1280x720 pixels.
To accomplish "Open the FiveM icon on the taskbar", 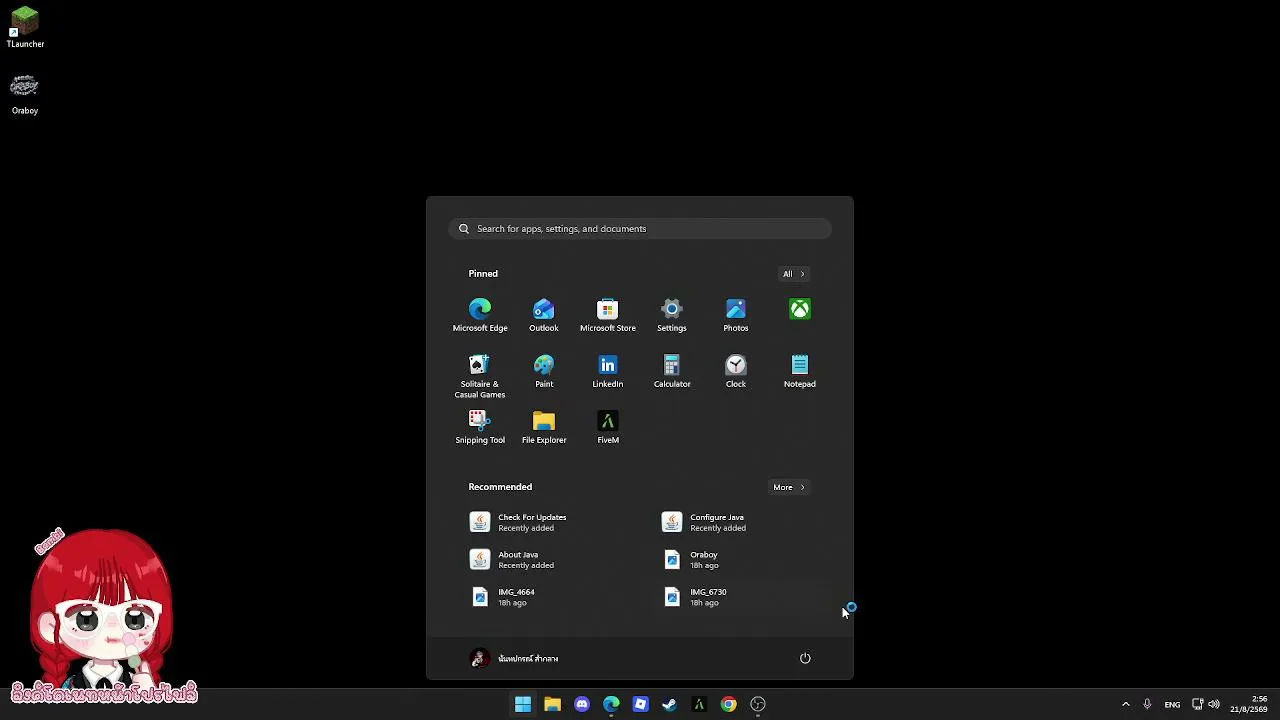I will (x=699, y=704).
